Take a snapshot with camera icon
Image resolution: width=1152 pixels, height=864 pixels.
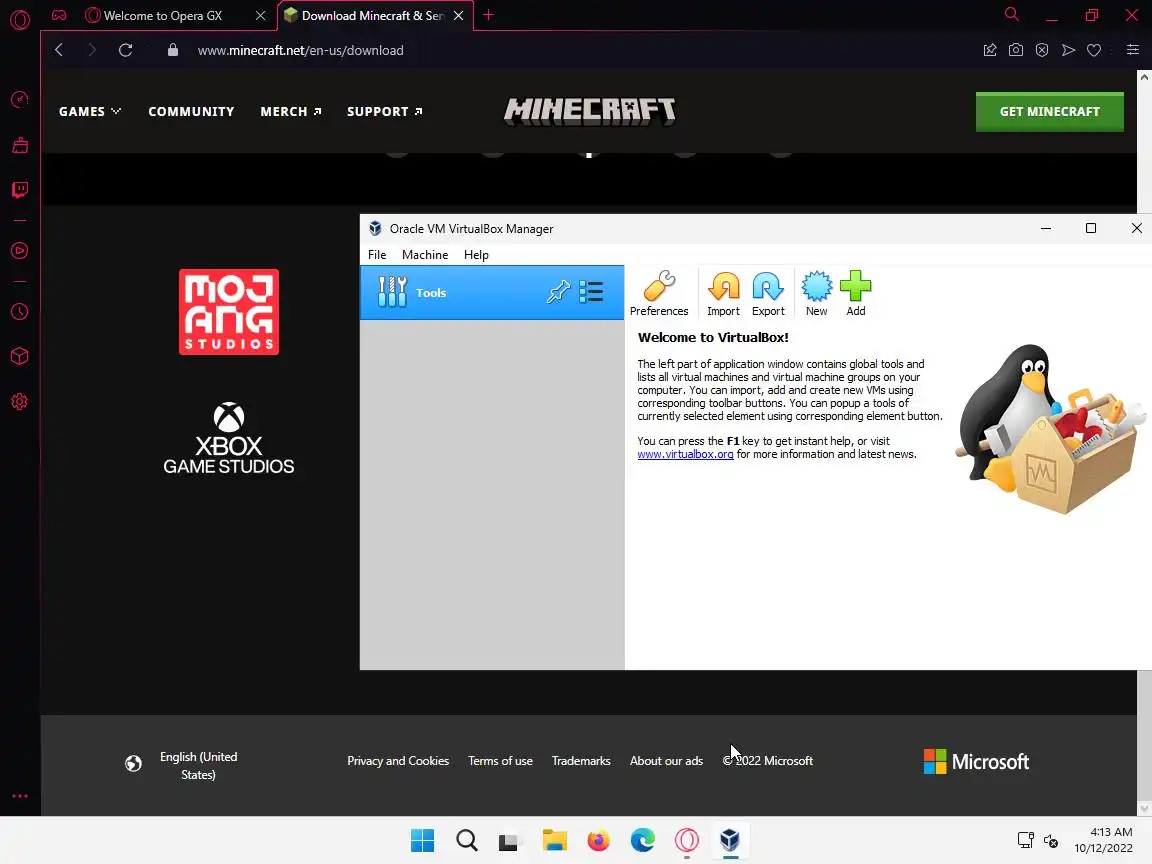tap(1015, 50)
